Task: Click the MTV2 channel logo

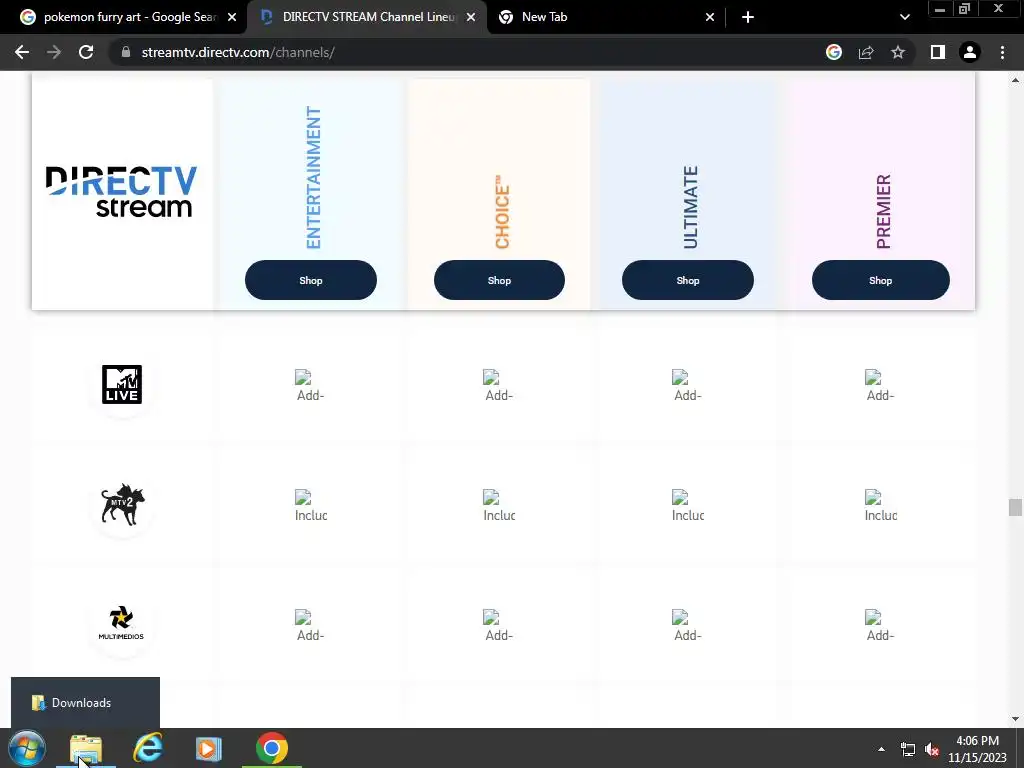Action: 122,504
